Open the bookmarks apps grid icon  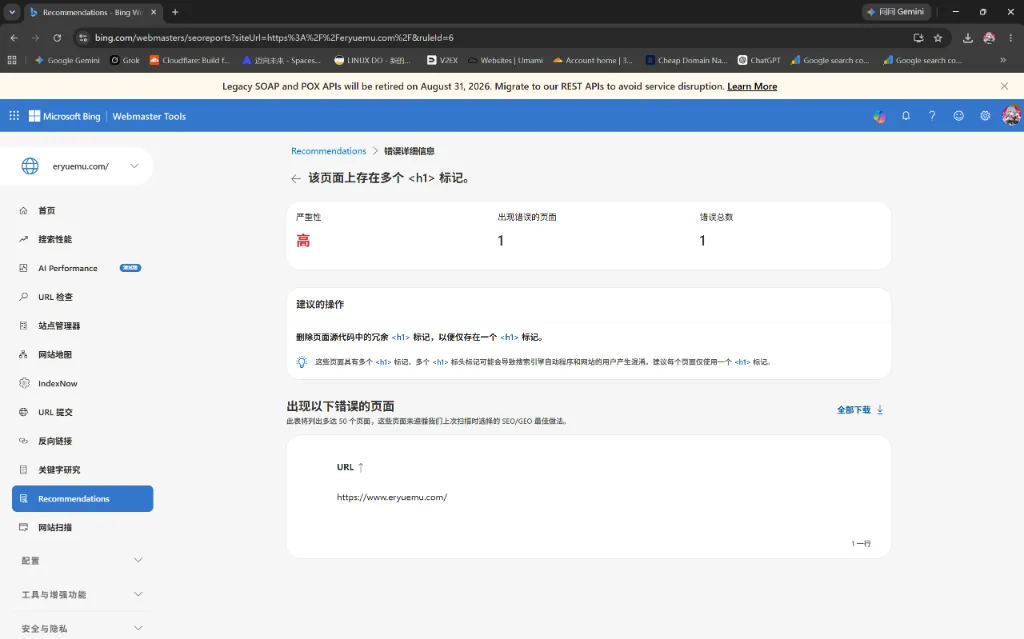click(12, 60)
